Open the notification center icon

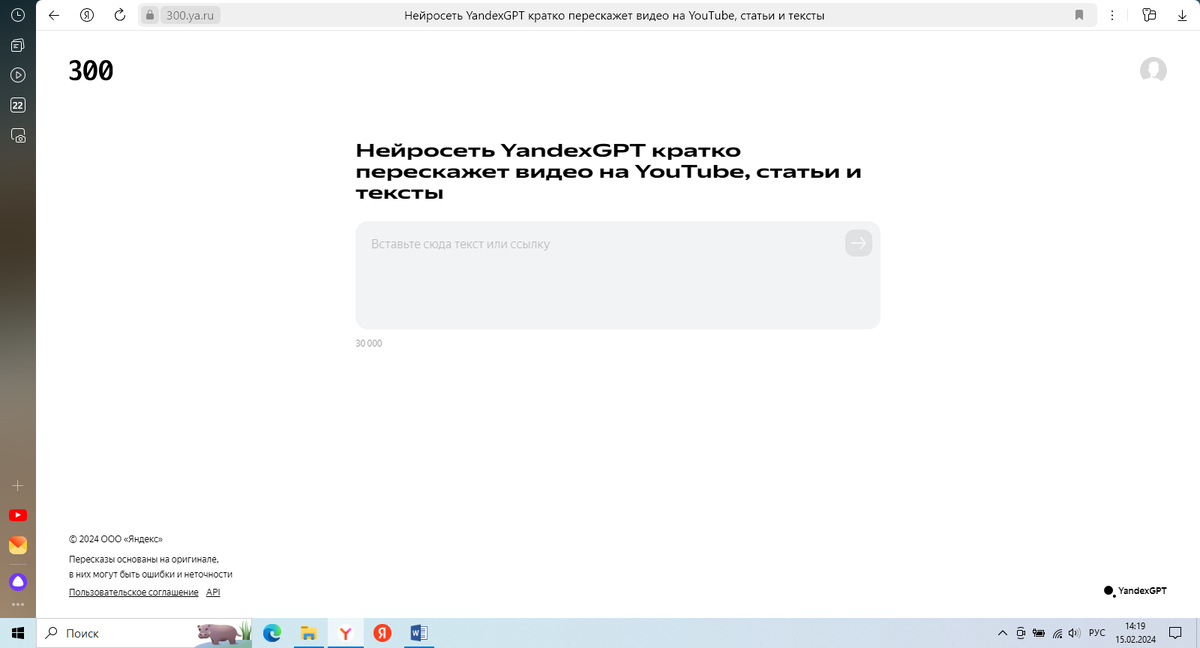[x=1175, y=633]
